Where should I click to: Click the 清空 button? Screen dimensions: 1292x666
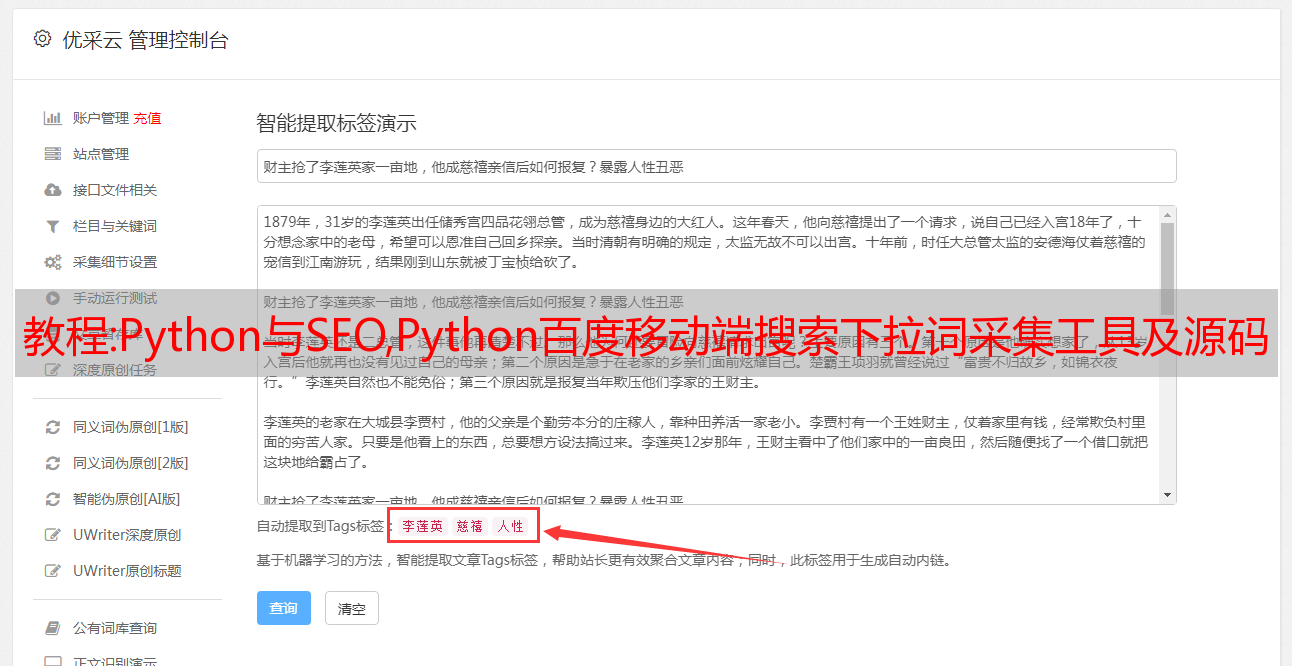(x=352, y=608)
